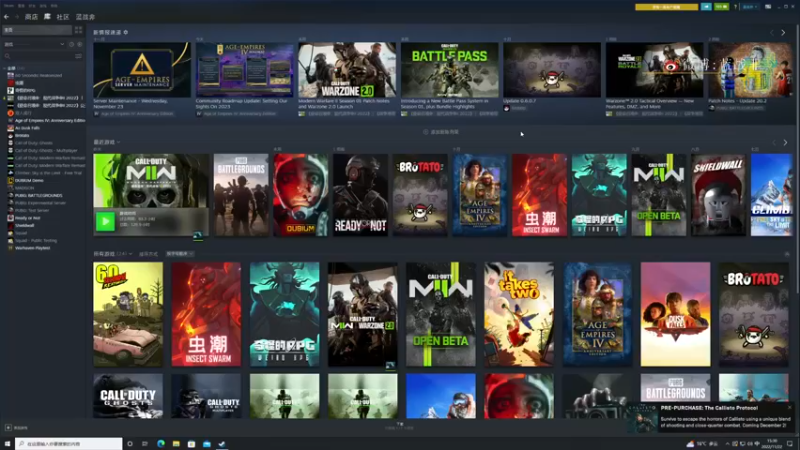The width and height of the screenshot is (800, 450).
Task: Switch to the 库 library tab
Action: pyautogui.click(x=47, y=17)
